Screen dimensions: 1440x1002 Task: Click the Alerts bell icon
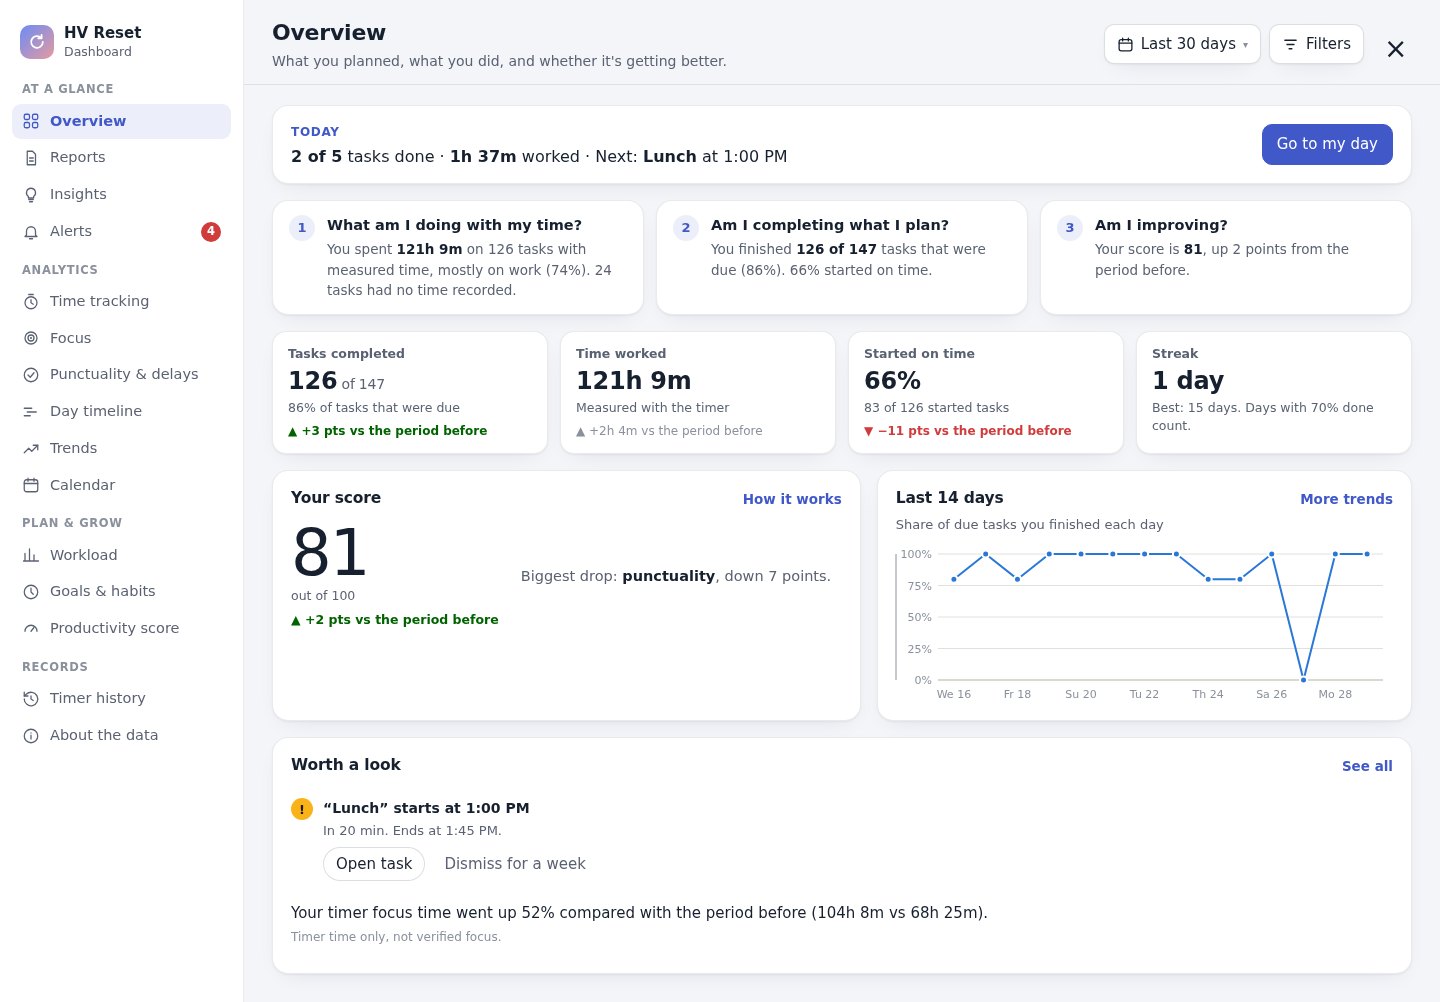(x=31, y=232)
